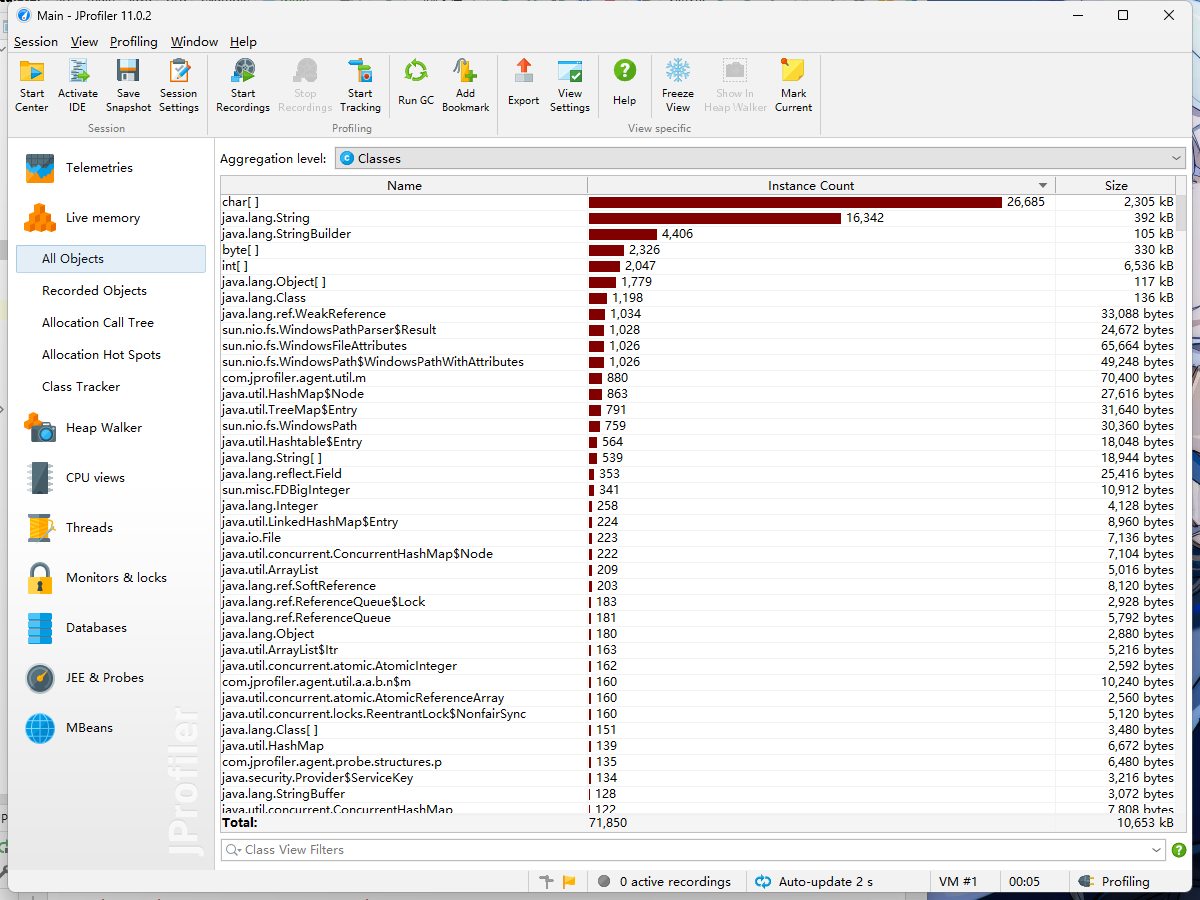Open the Window menu
Image resolution: width=1200 pixels, height=900 pixels.
click(194, 42)
